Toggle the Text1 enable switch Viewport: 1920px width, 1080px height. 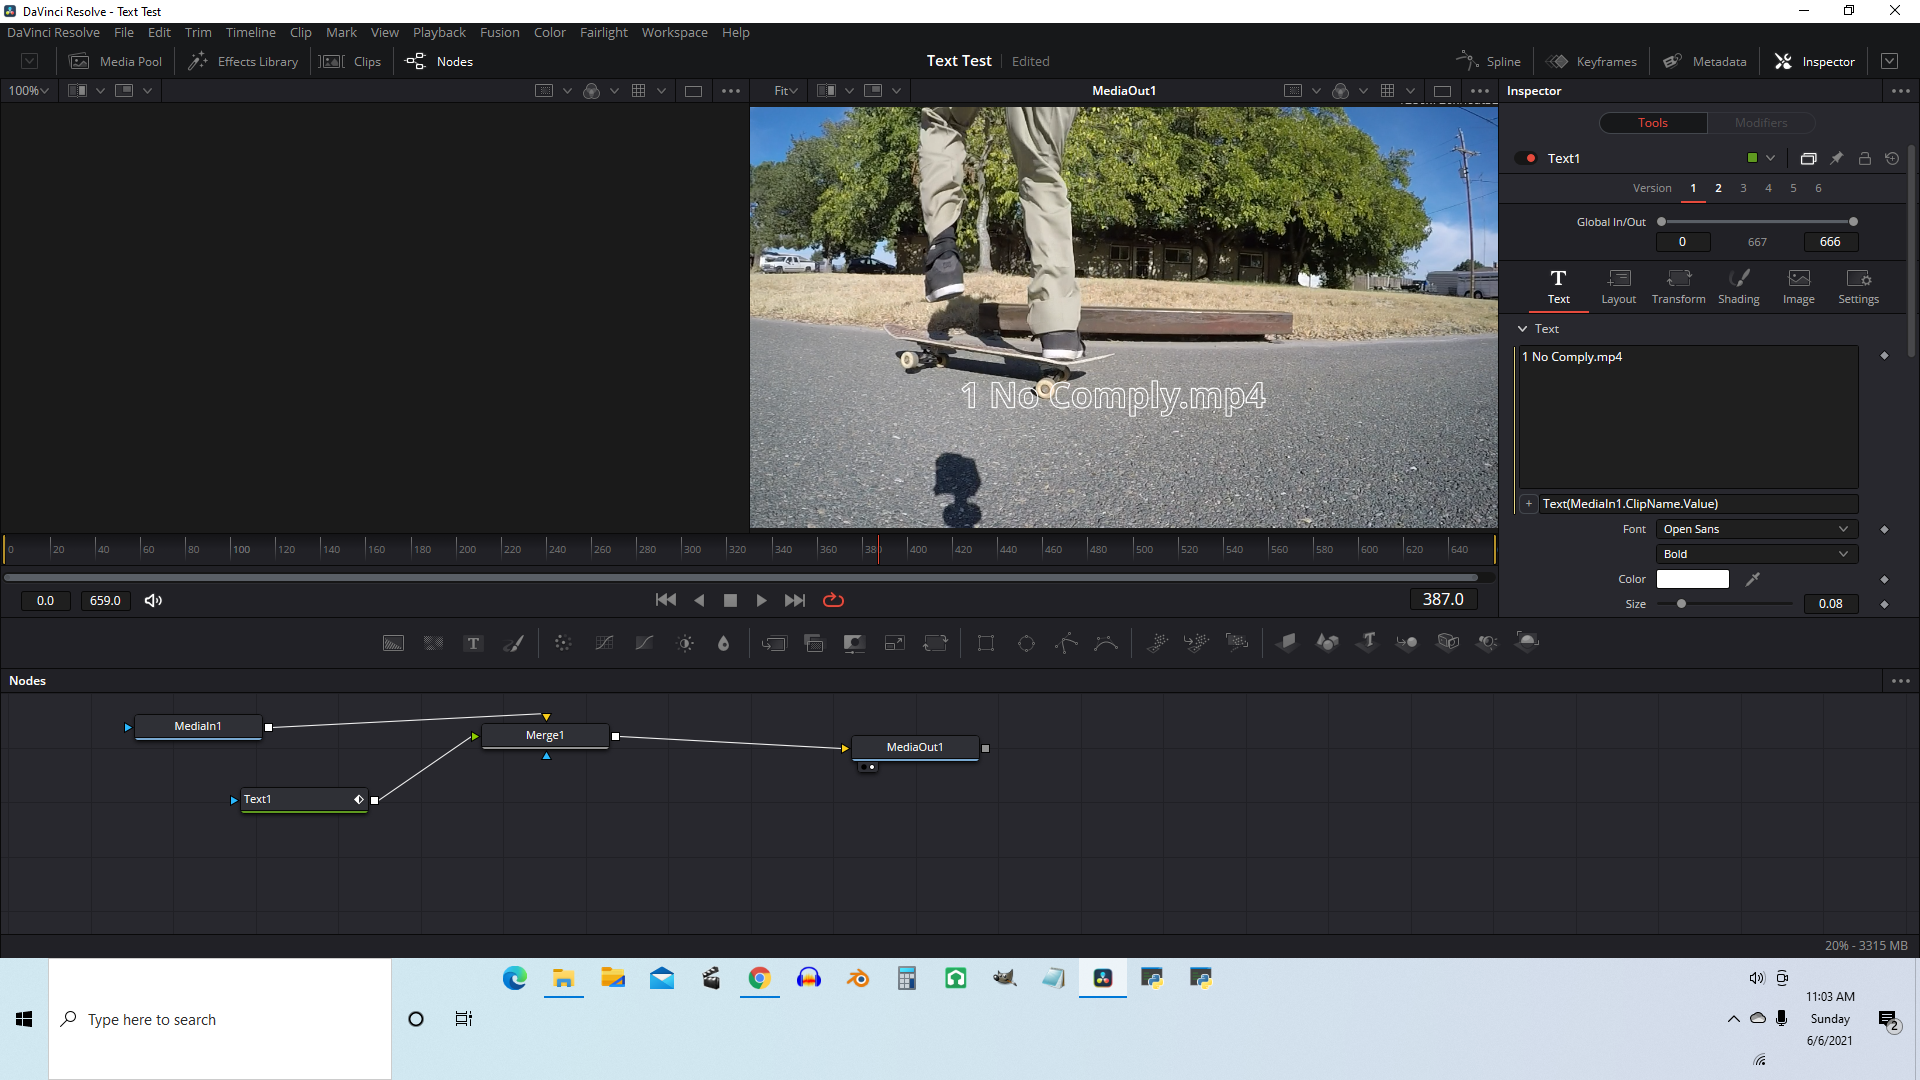pyautogui.click(x=1526, y=158)
